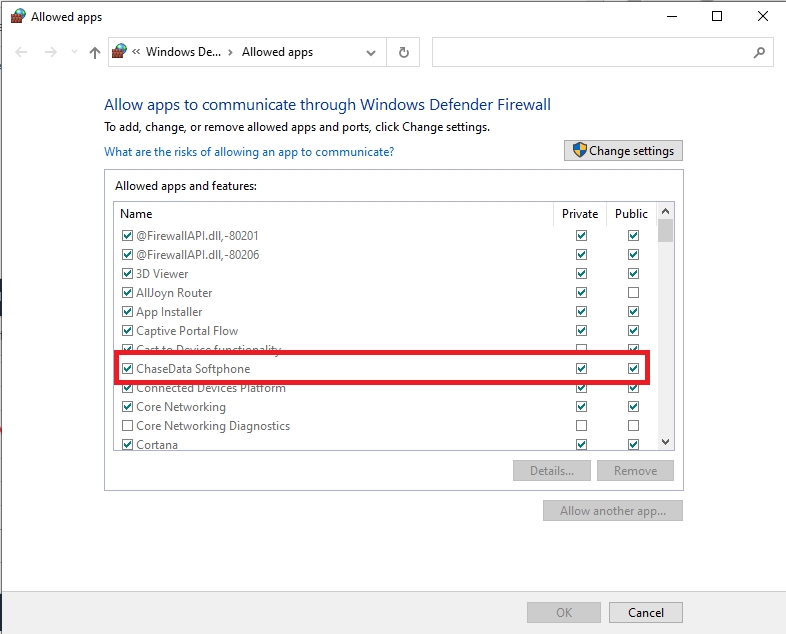This screenshot has height=634, width=786.
Task: Click the list scrollbar up arrow
Action: (x=665, y=211)
